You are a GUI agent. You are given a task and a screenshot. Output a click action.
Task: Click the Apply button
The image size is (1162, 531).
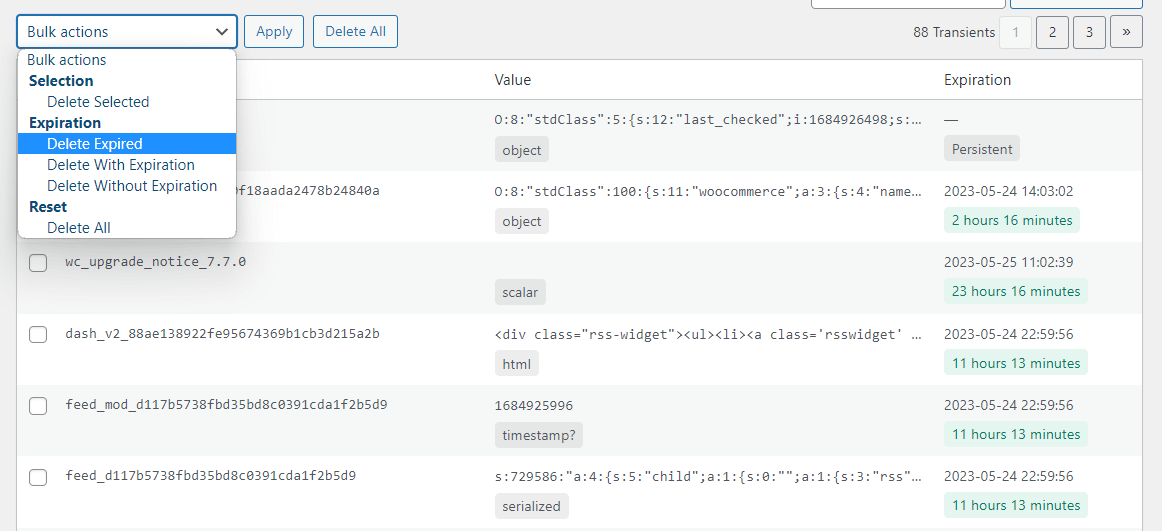pyautogui.click(x=273, y=32)
